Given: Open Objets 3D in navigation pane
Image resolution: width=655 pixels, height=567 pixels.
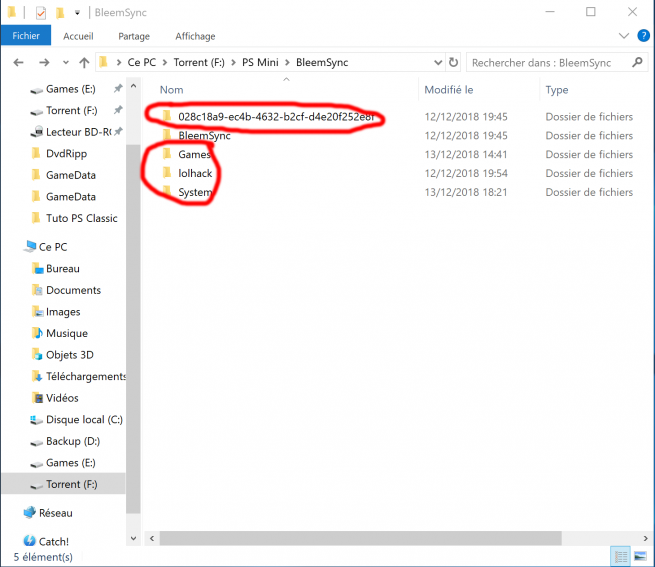Looking at the screenshot, I should (69, 355).
